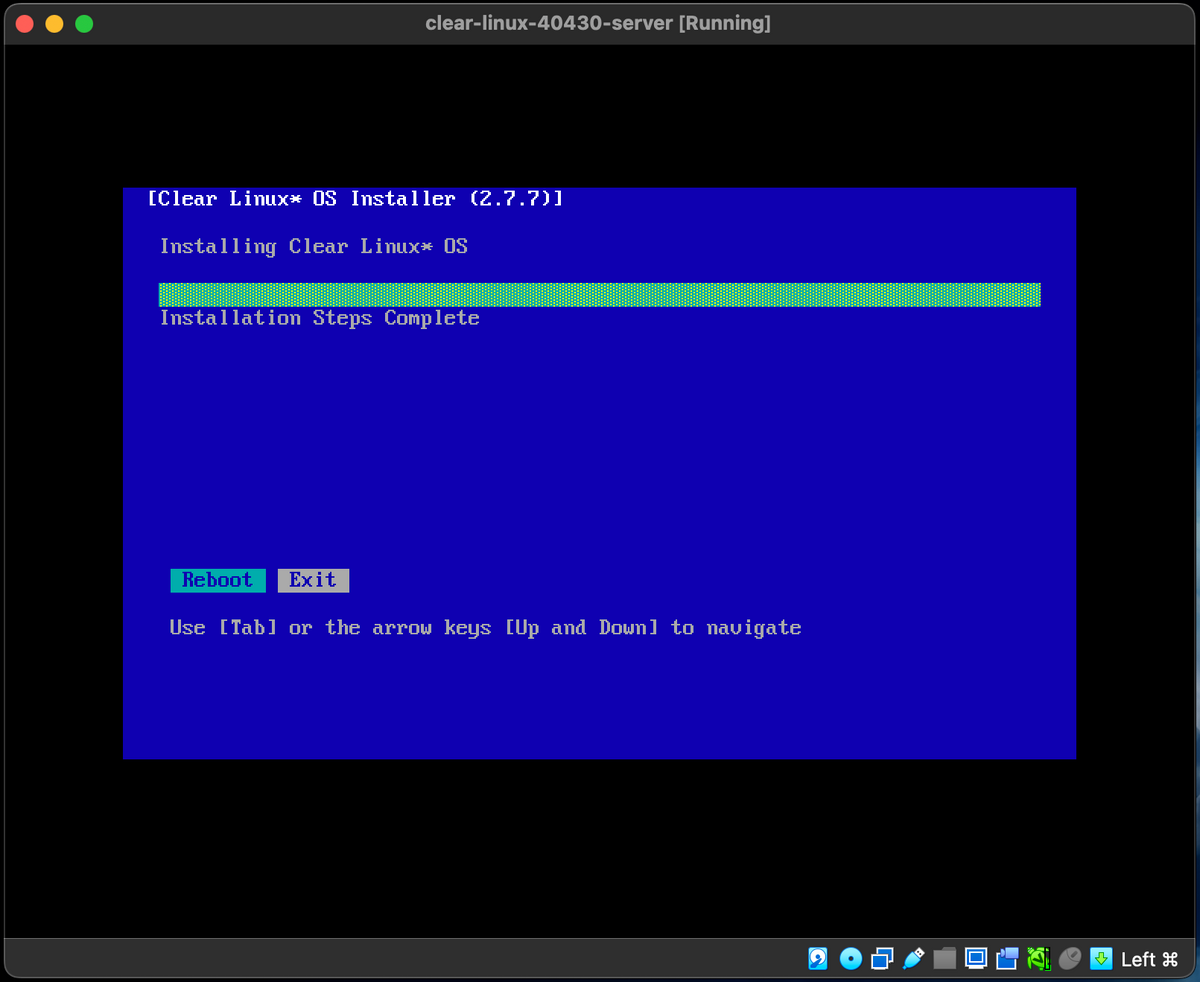The image size is (1200, 982).
Task: Click the installer version title text
Action: 355,198
